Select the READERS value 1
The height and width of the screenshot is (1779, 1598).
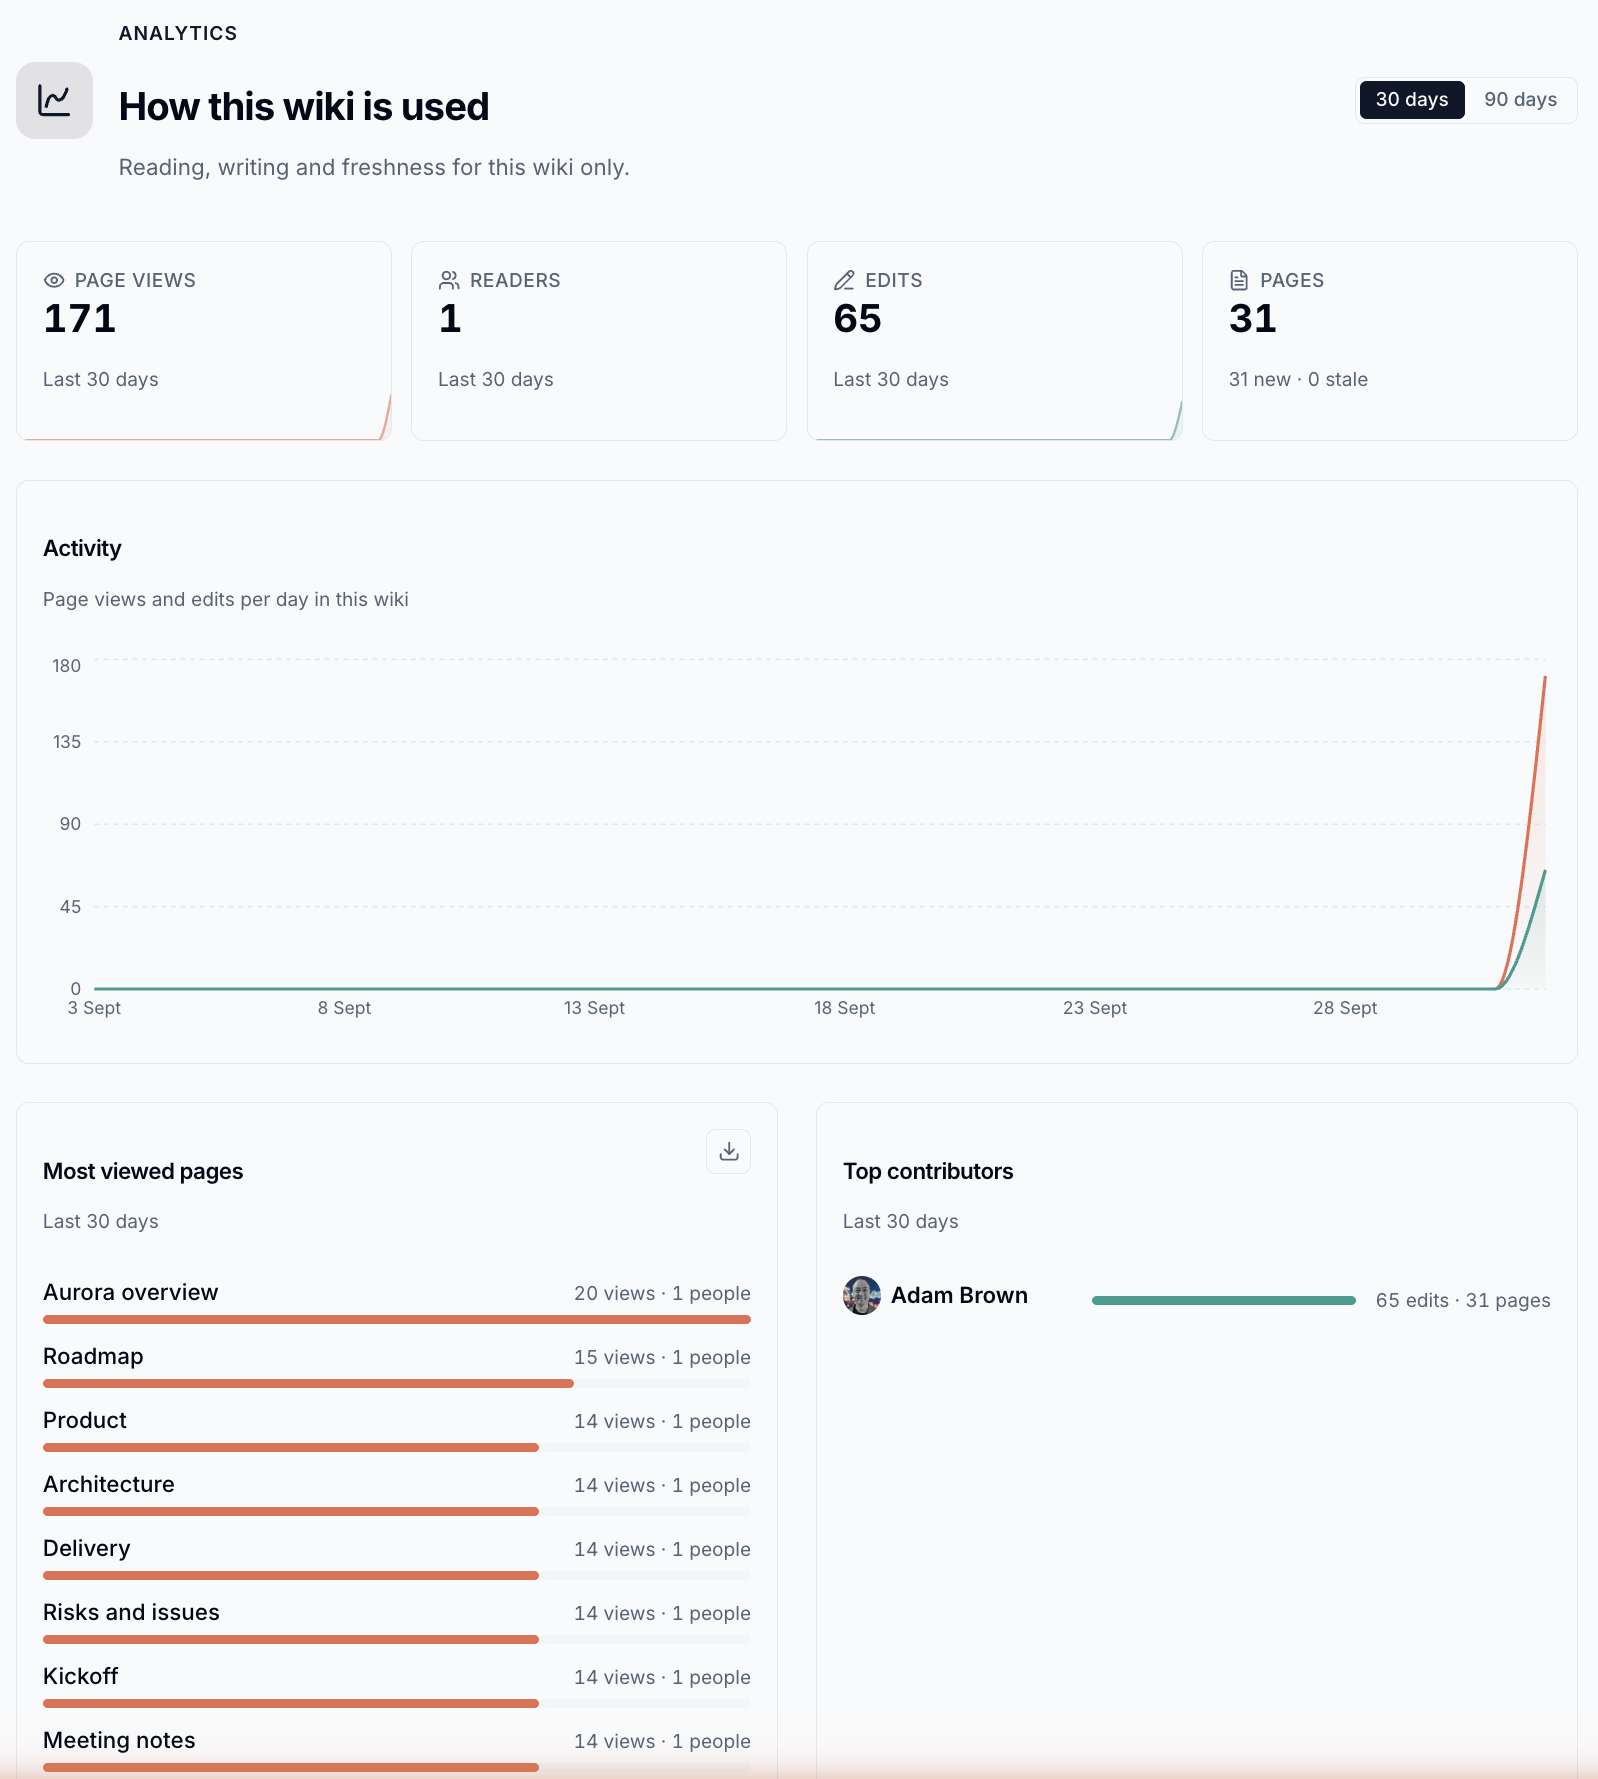pos(450,318)
